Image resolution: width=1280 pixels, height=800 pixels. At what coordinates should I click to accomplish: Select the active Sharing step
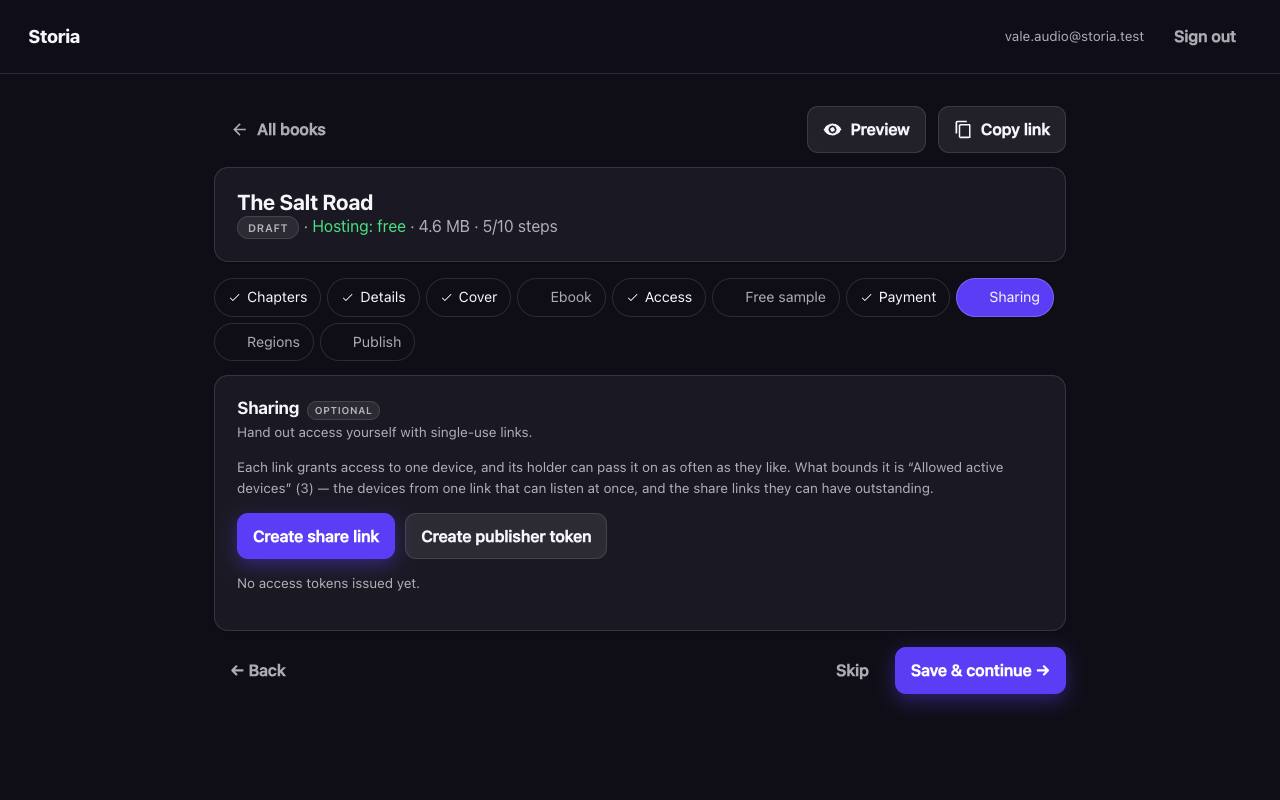point(1005,297)
